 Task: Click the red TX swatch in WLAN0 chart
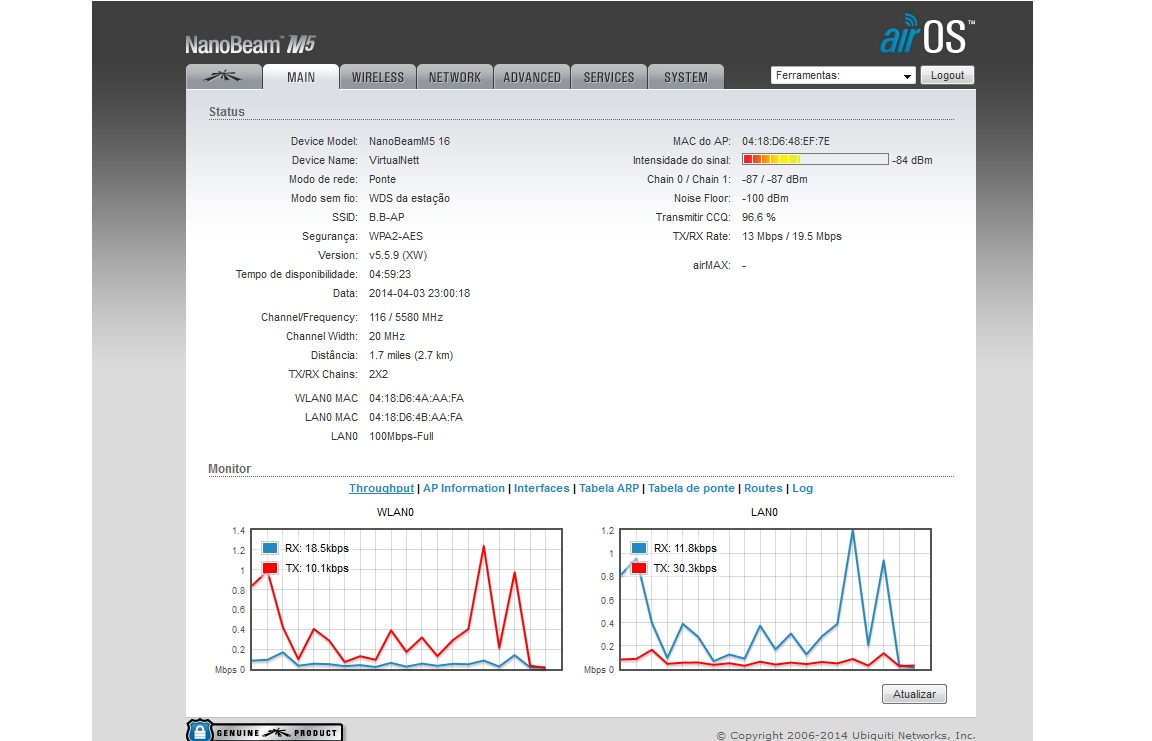point(270,568)
